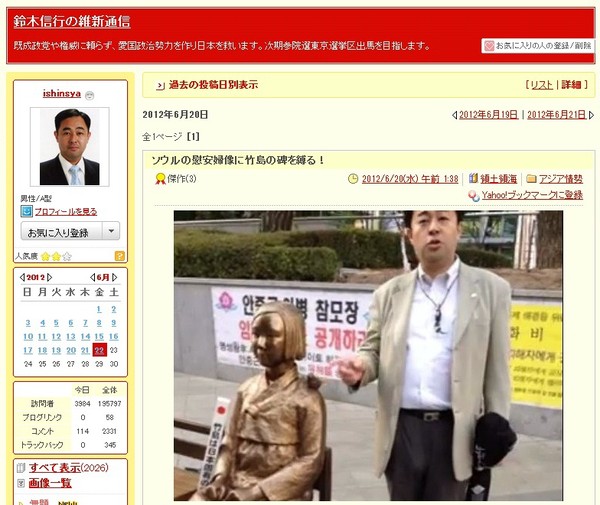
Task: Click the お気に入りの人の登録/削除 button
Action: click(x=538, y=45)
